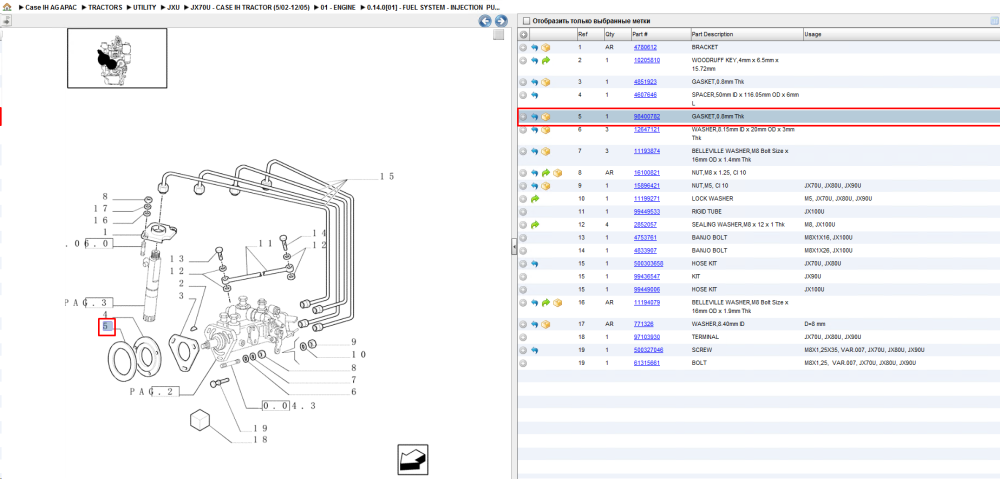Click the green arrow in NUT M8 ref 8 row

(x=546, y=173)
